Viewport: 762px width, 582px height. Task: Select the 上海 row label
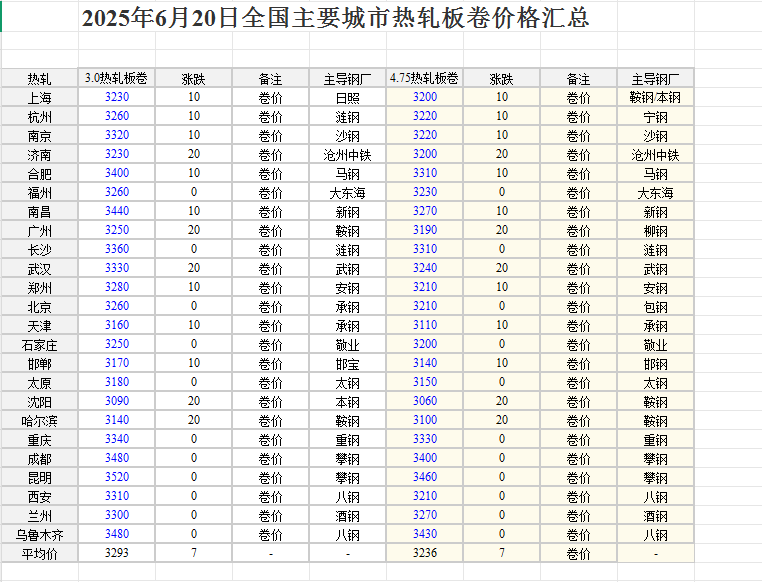point(39,97)
